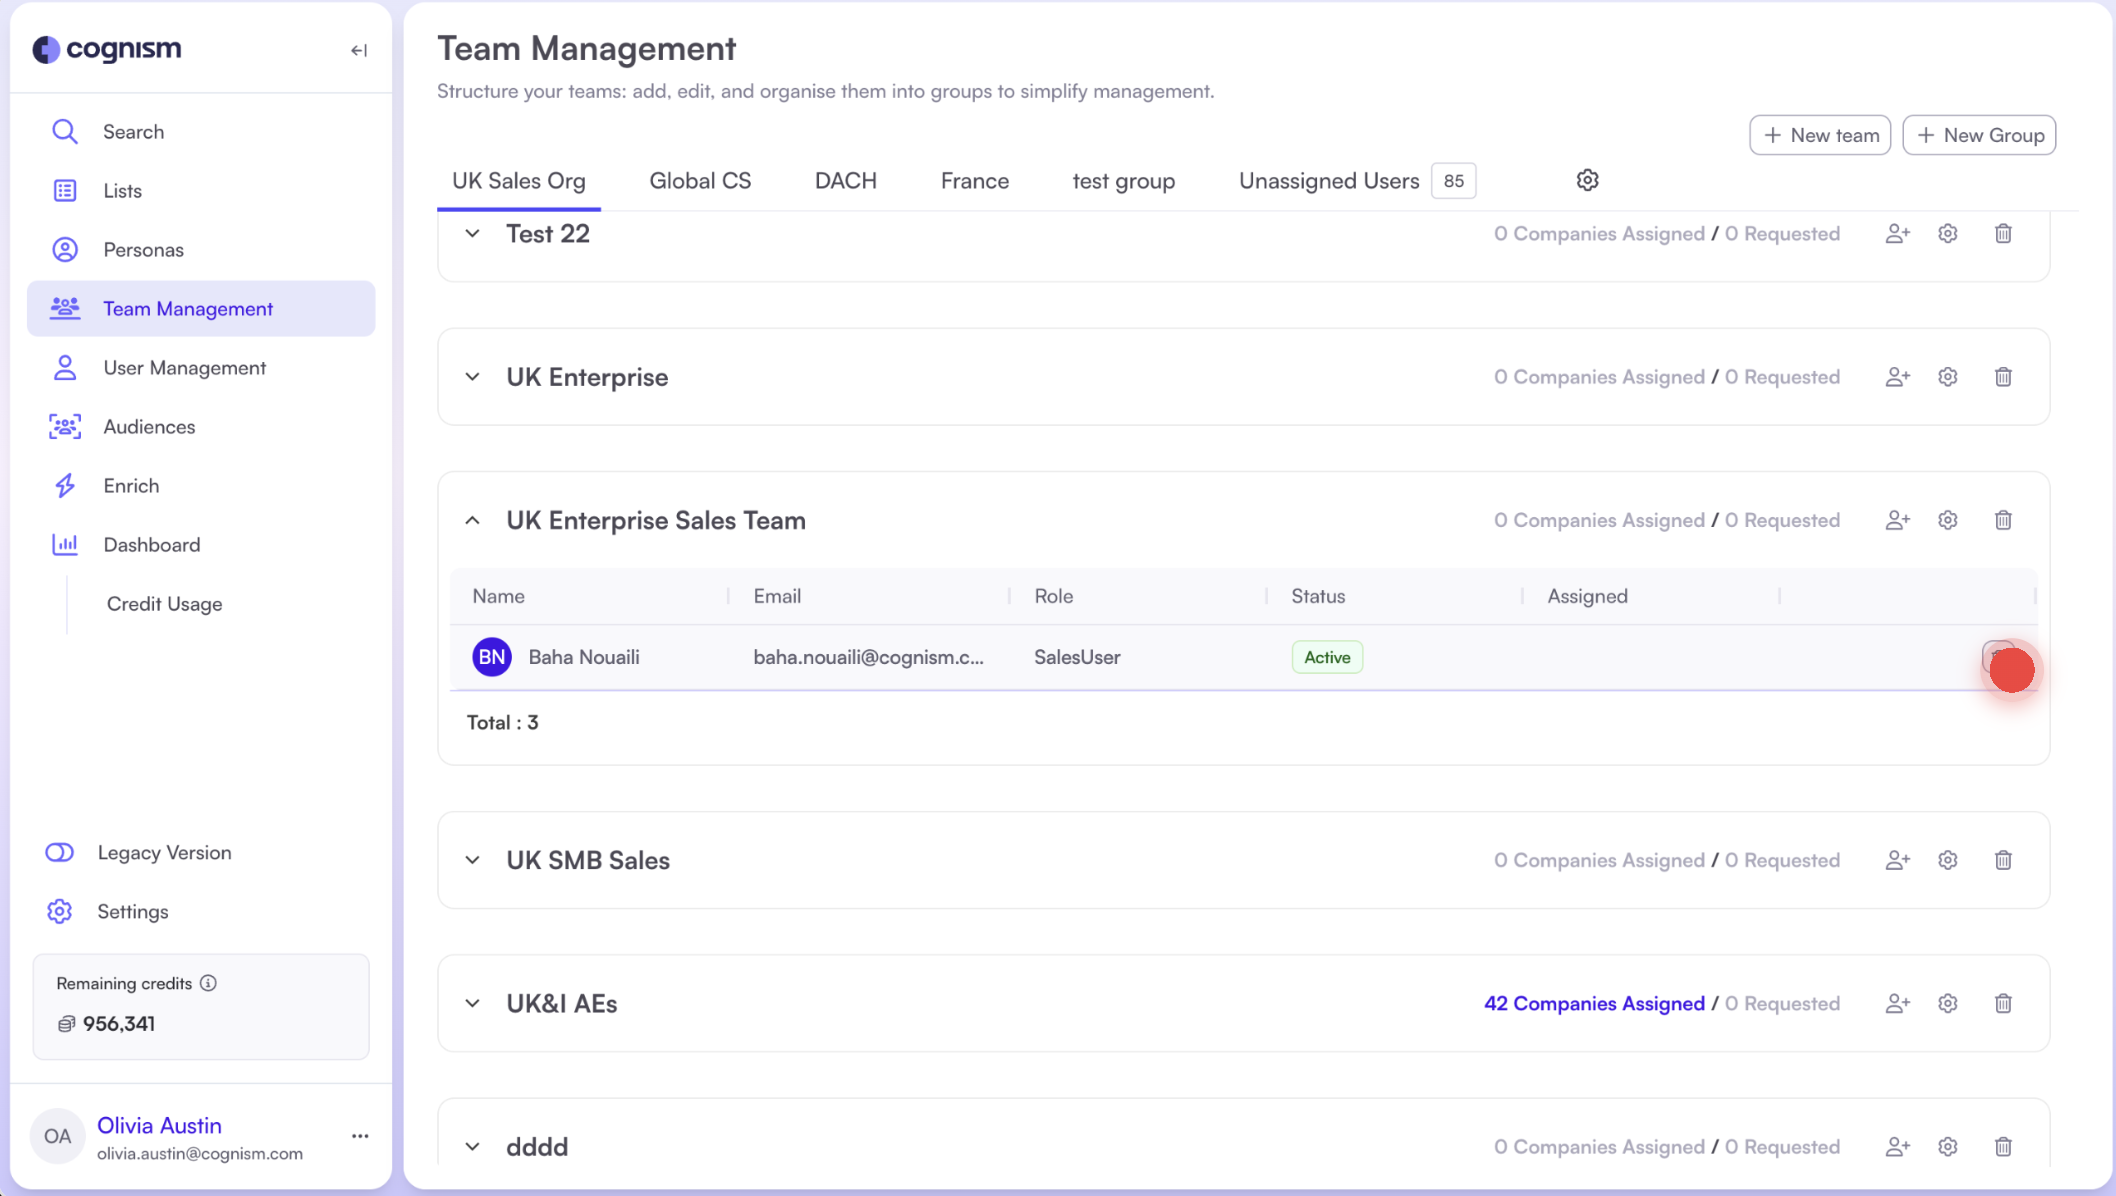Open the Dashboard panel
The image size is (2116, 1196).
tap(64, 544)
